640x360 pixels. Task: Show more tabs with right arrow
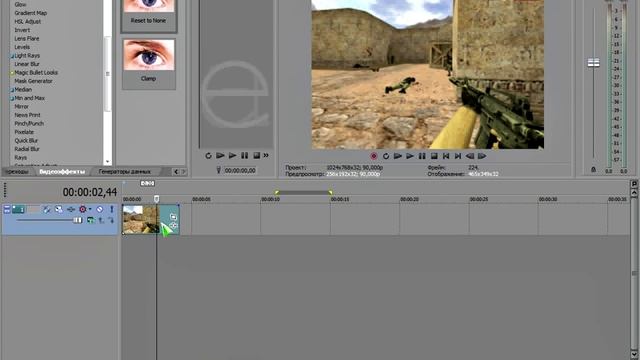[184, 172]
